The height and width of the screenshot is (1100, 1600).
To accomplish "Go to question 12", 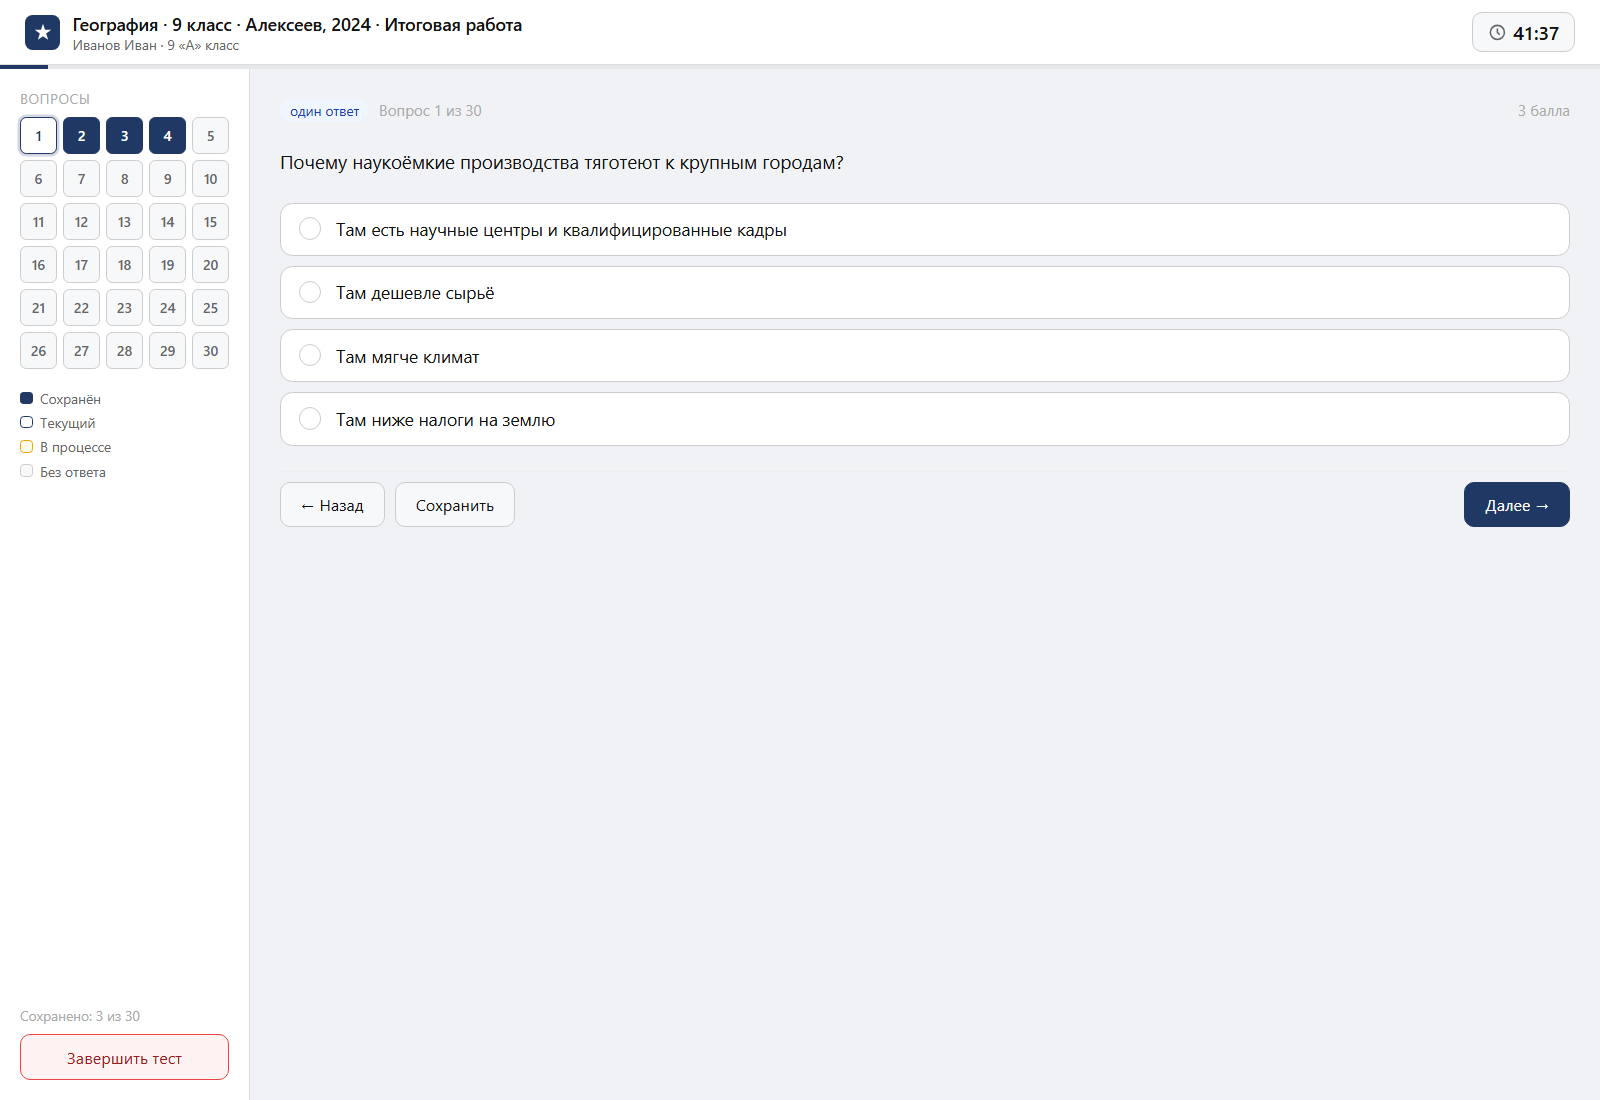I will [81, 222].
